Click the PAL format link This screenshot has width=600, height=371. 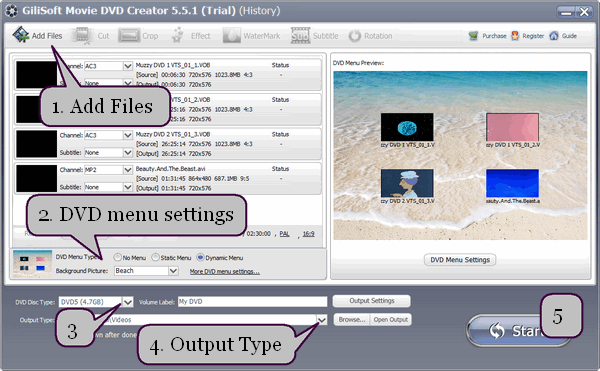point(284,234)
